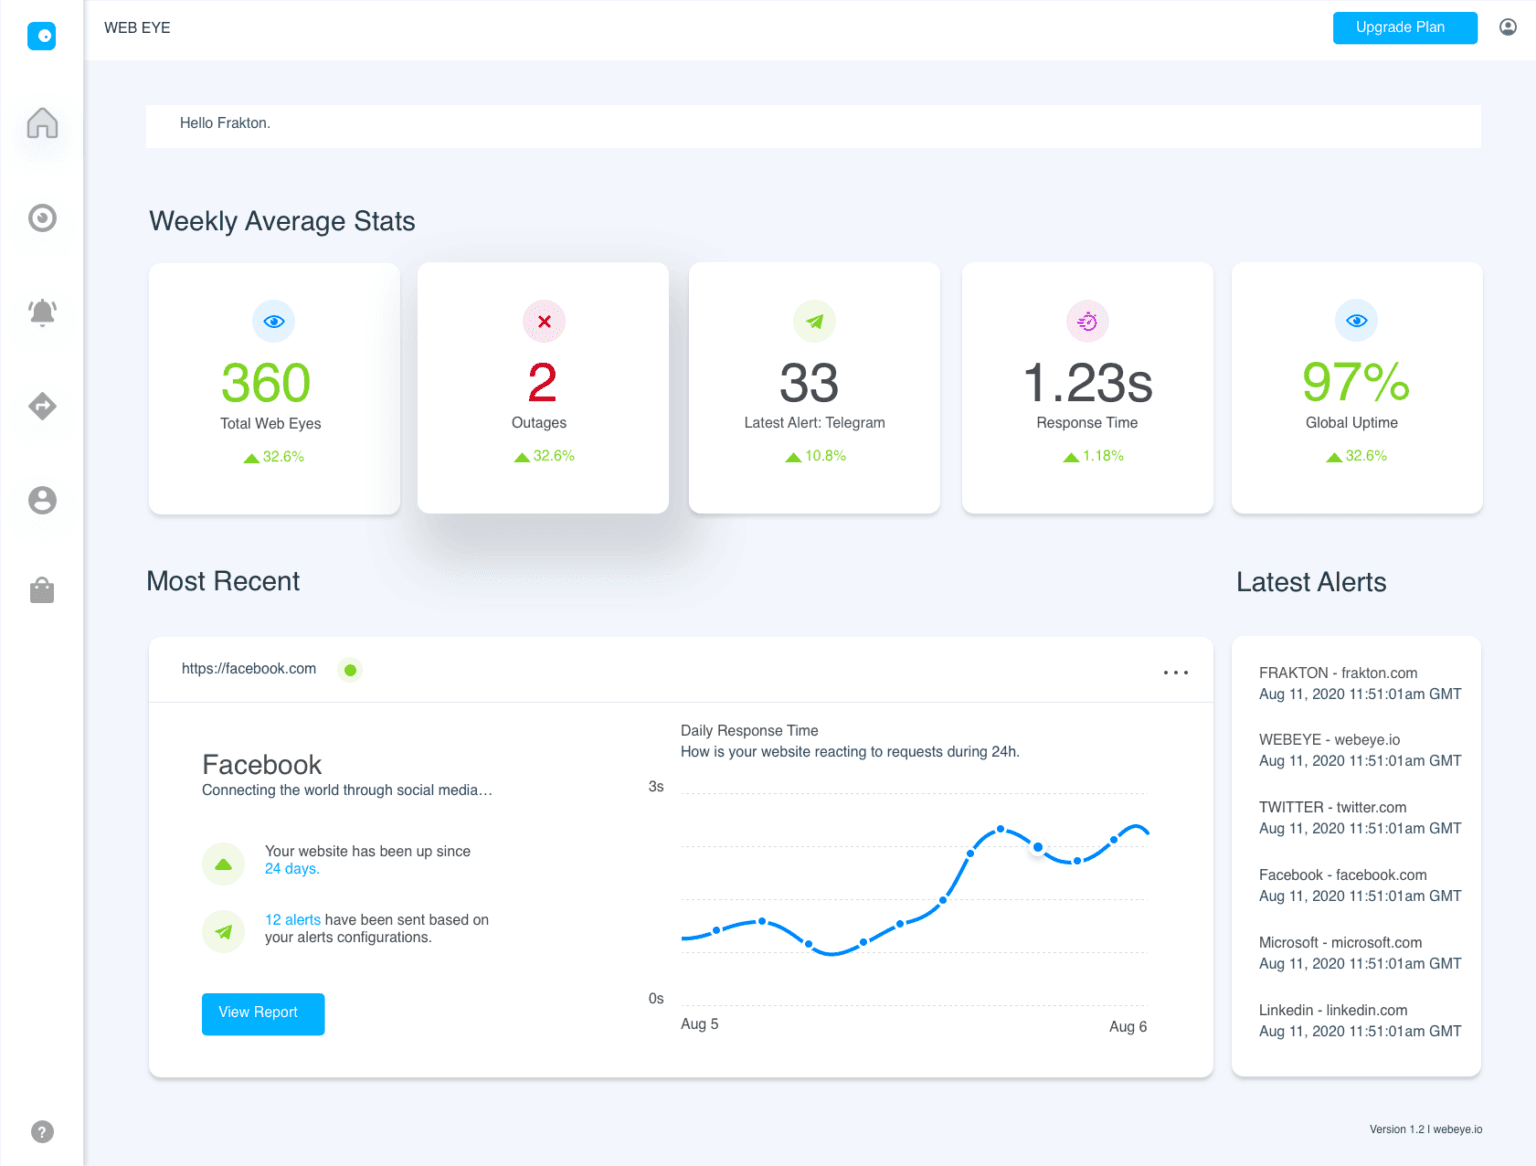Toggle the green status dot next to facebook.com

tap(350, 669)
